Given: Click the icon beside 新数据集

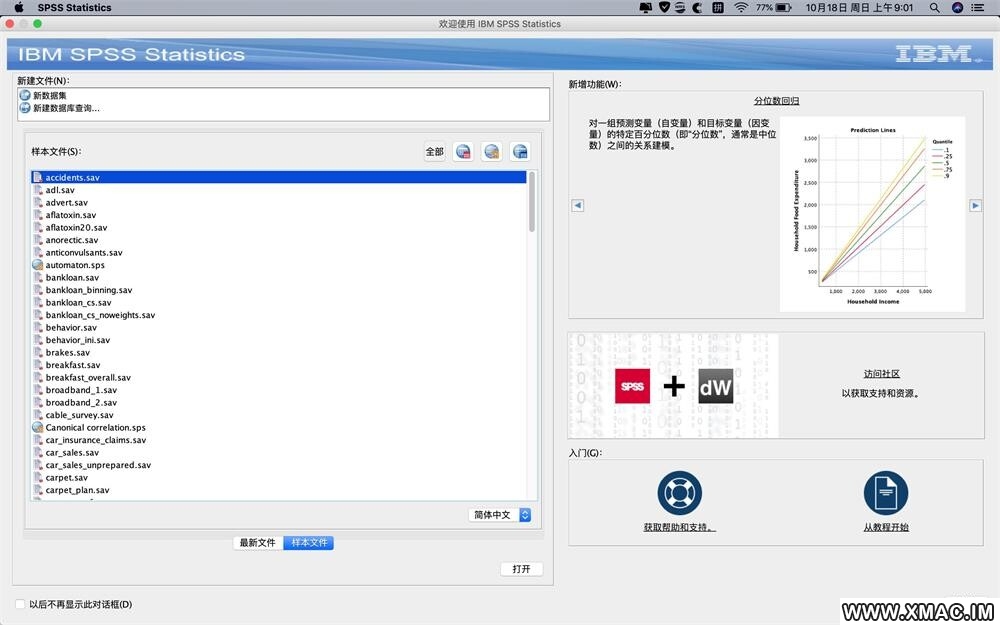Looking at the screenshot, I should (x=25, y=95).
